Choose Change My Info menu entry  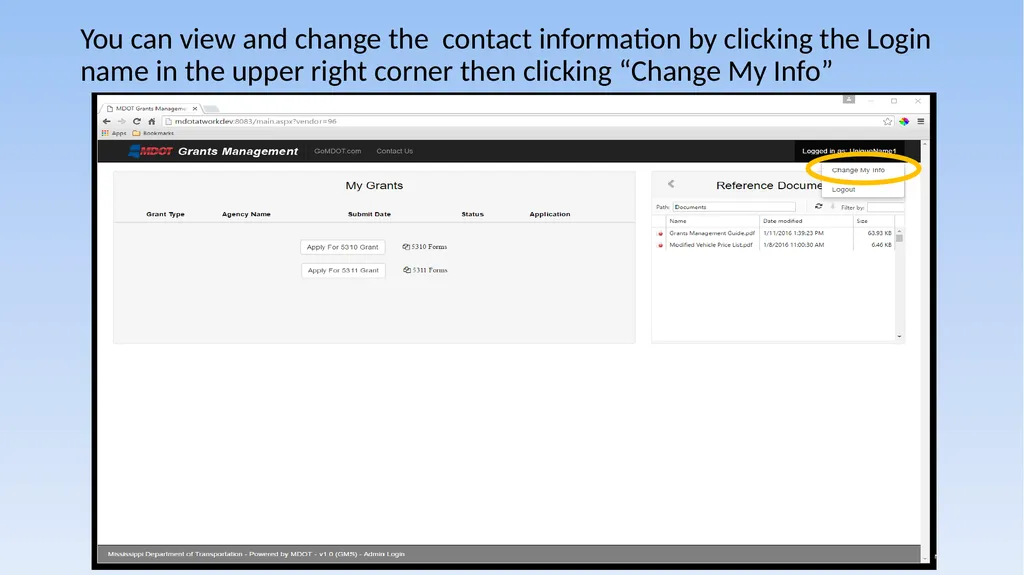point(858,170)
